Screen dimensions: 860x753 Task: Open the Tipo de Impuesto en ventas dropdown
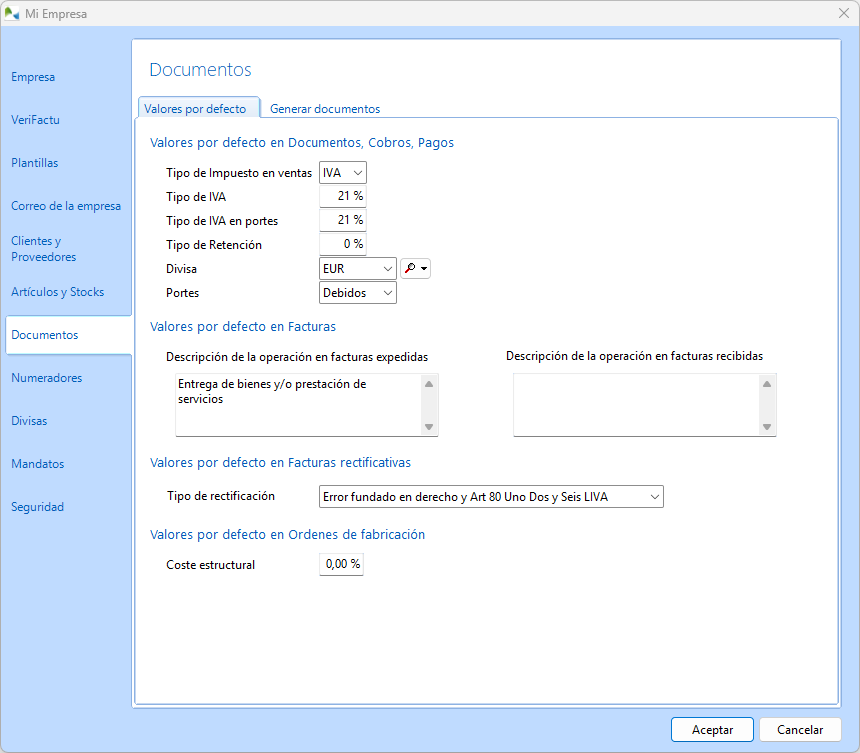pos(343,173)
